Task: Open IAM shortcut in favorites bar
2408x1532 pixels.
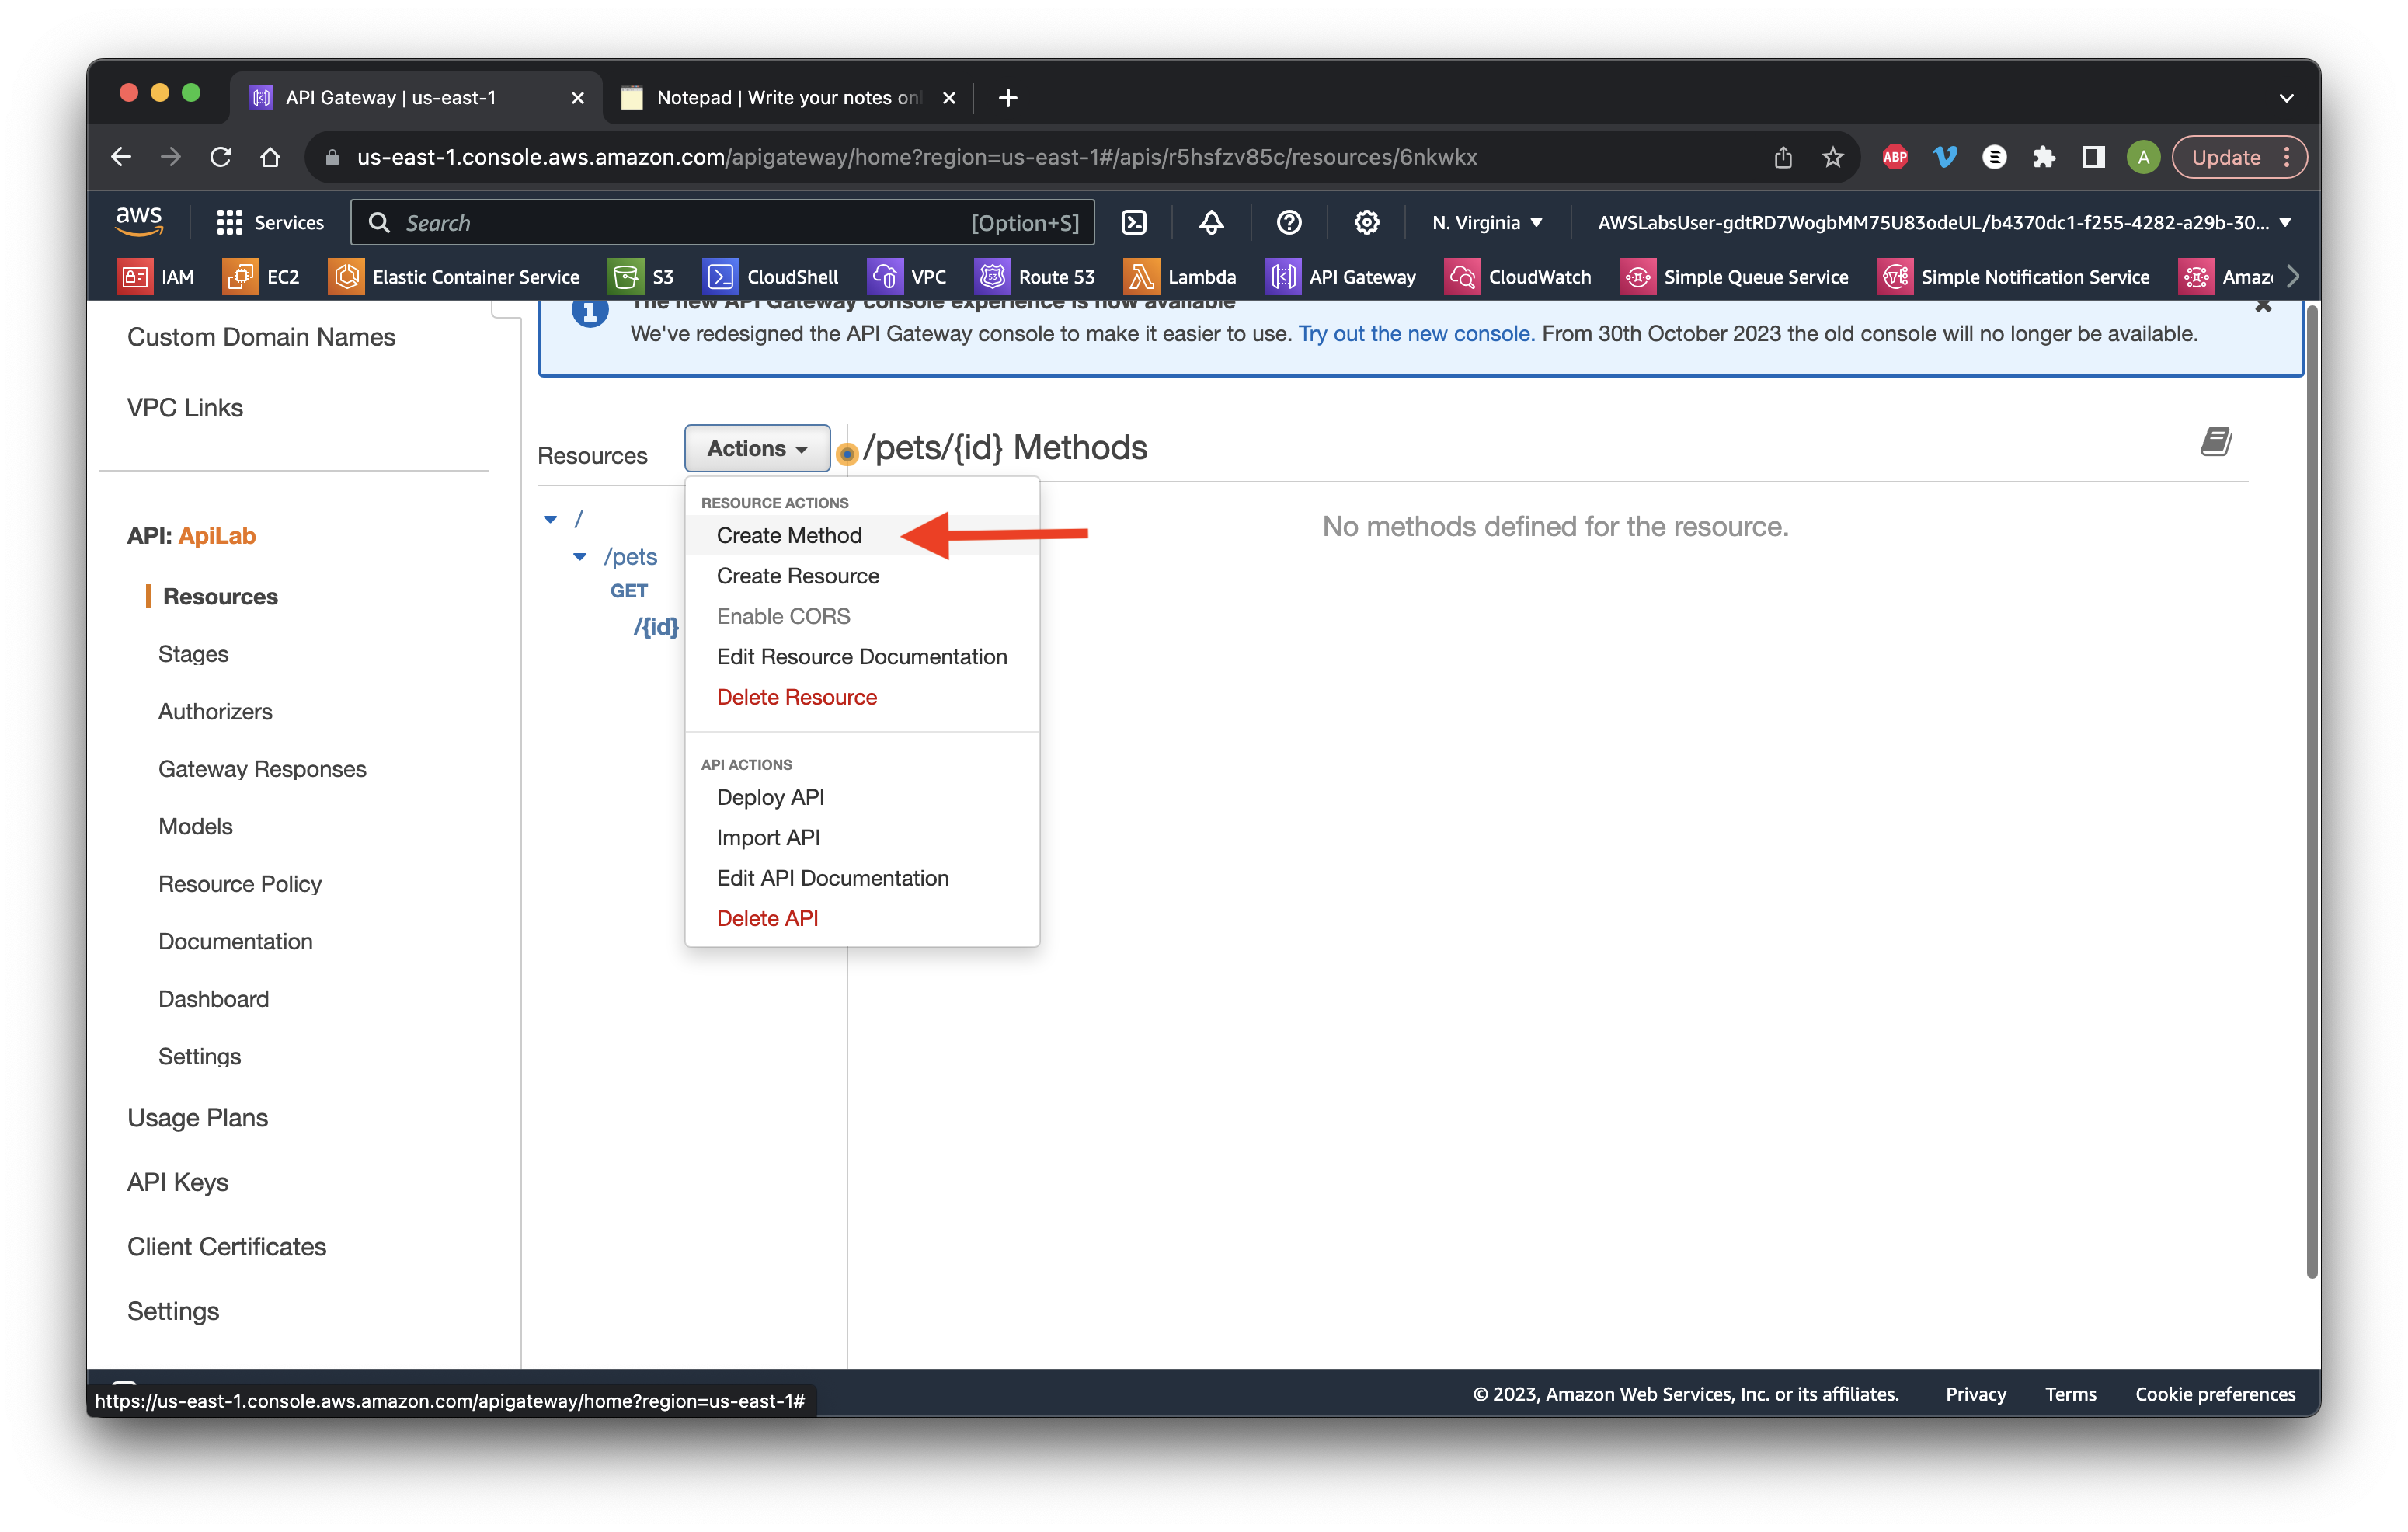Action: [157, 277]
